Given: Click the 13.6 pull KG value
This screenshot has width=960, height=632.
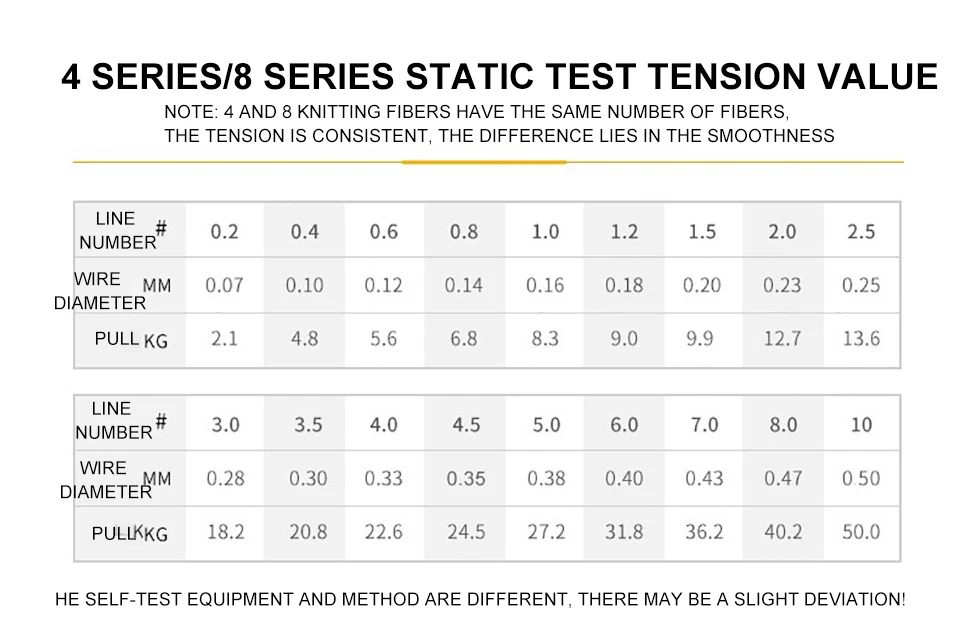Looking at the screenshot, I should (x=861, y=338).
